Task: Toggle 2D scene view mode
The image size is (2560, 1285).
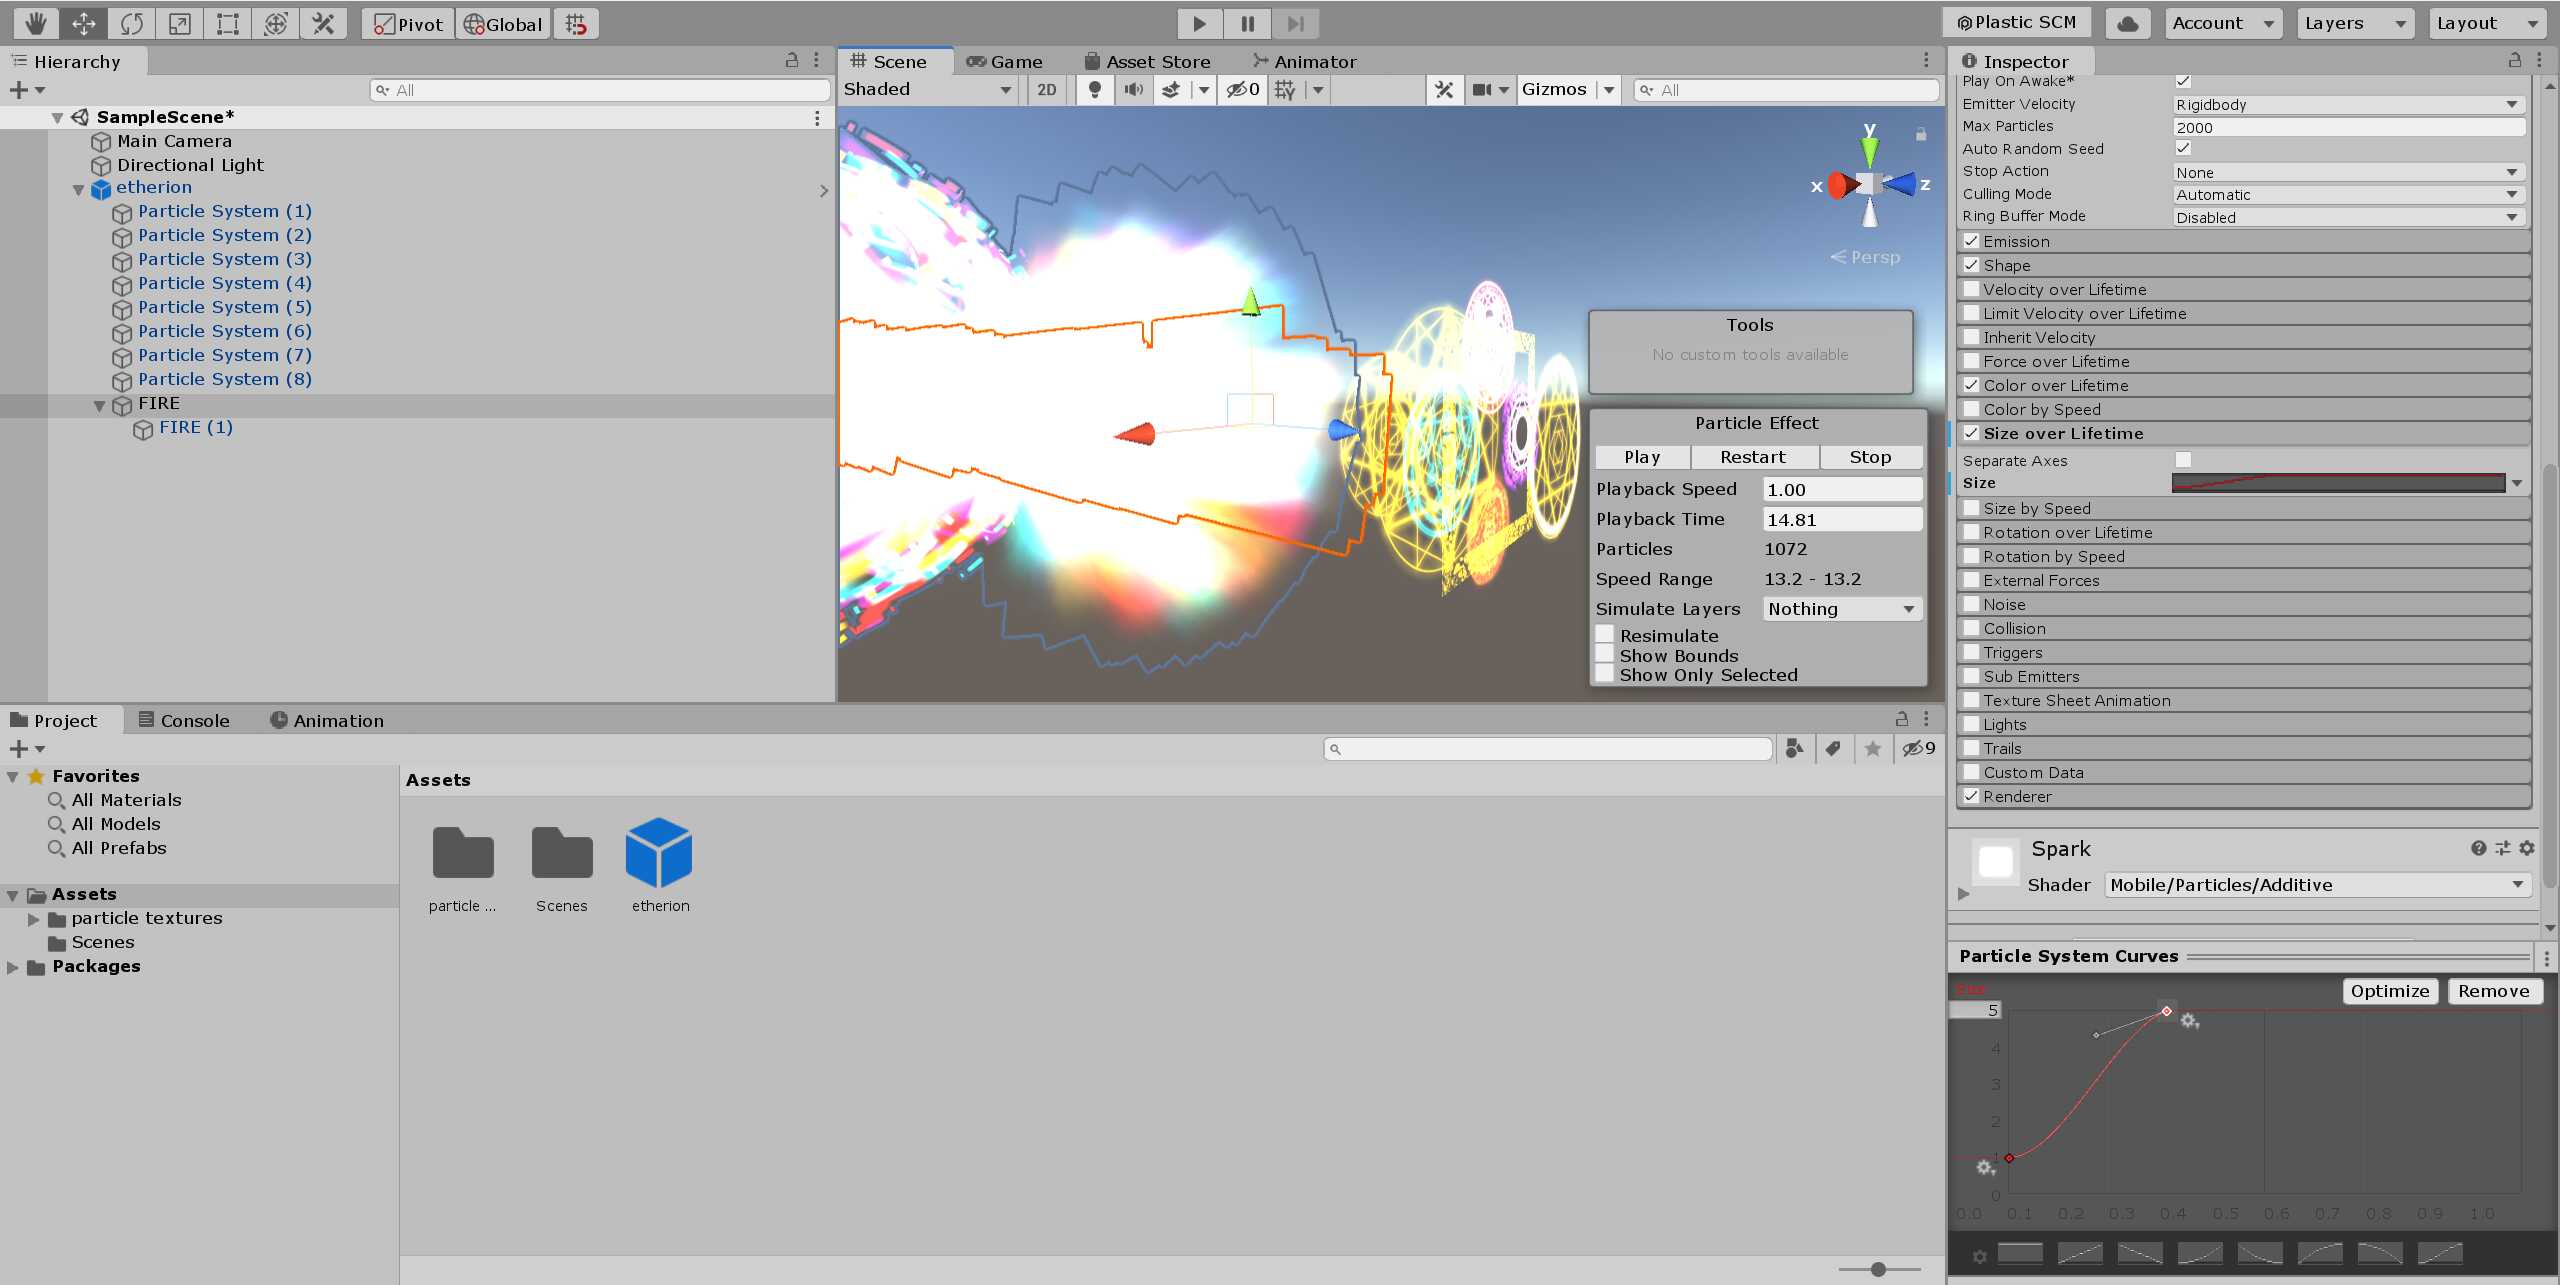Action: click(x=1046, y=90)
